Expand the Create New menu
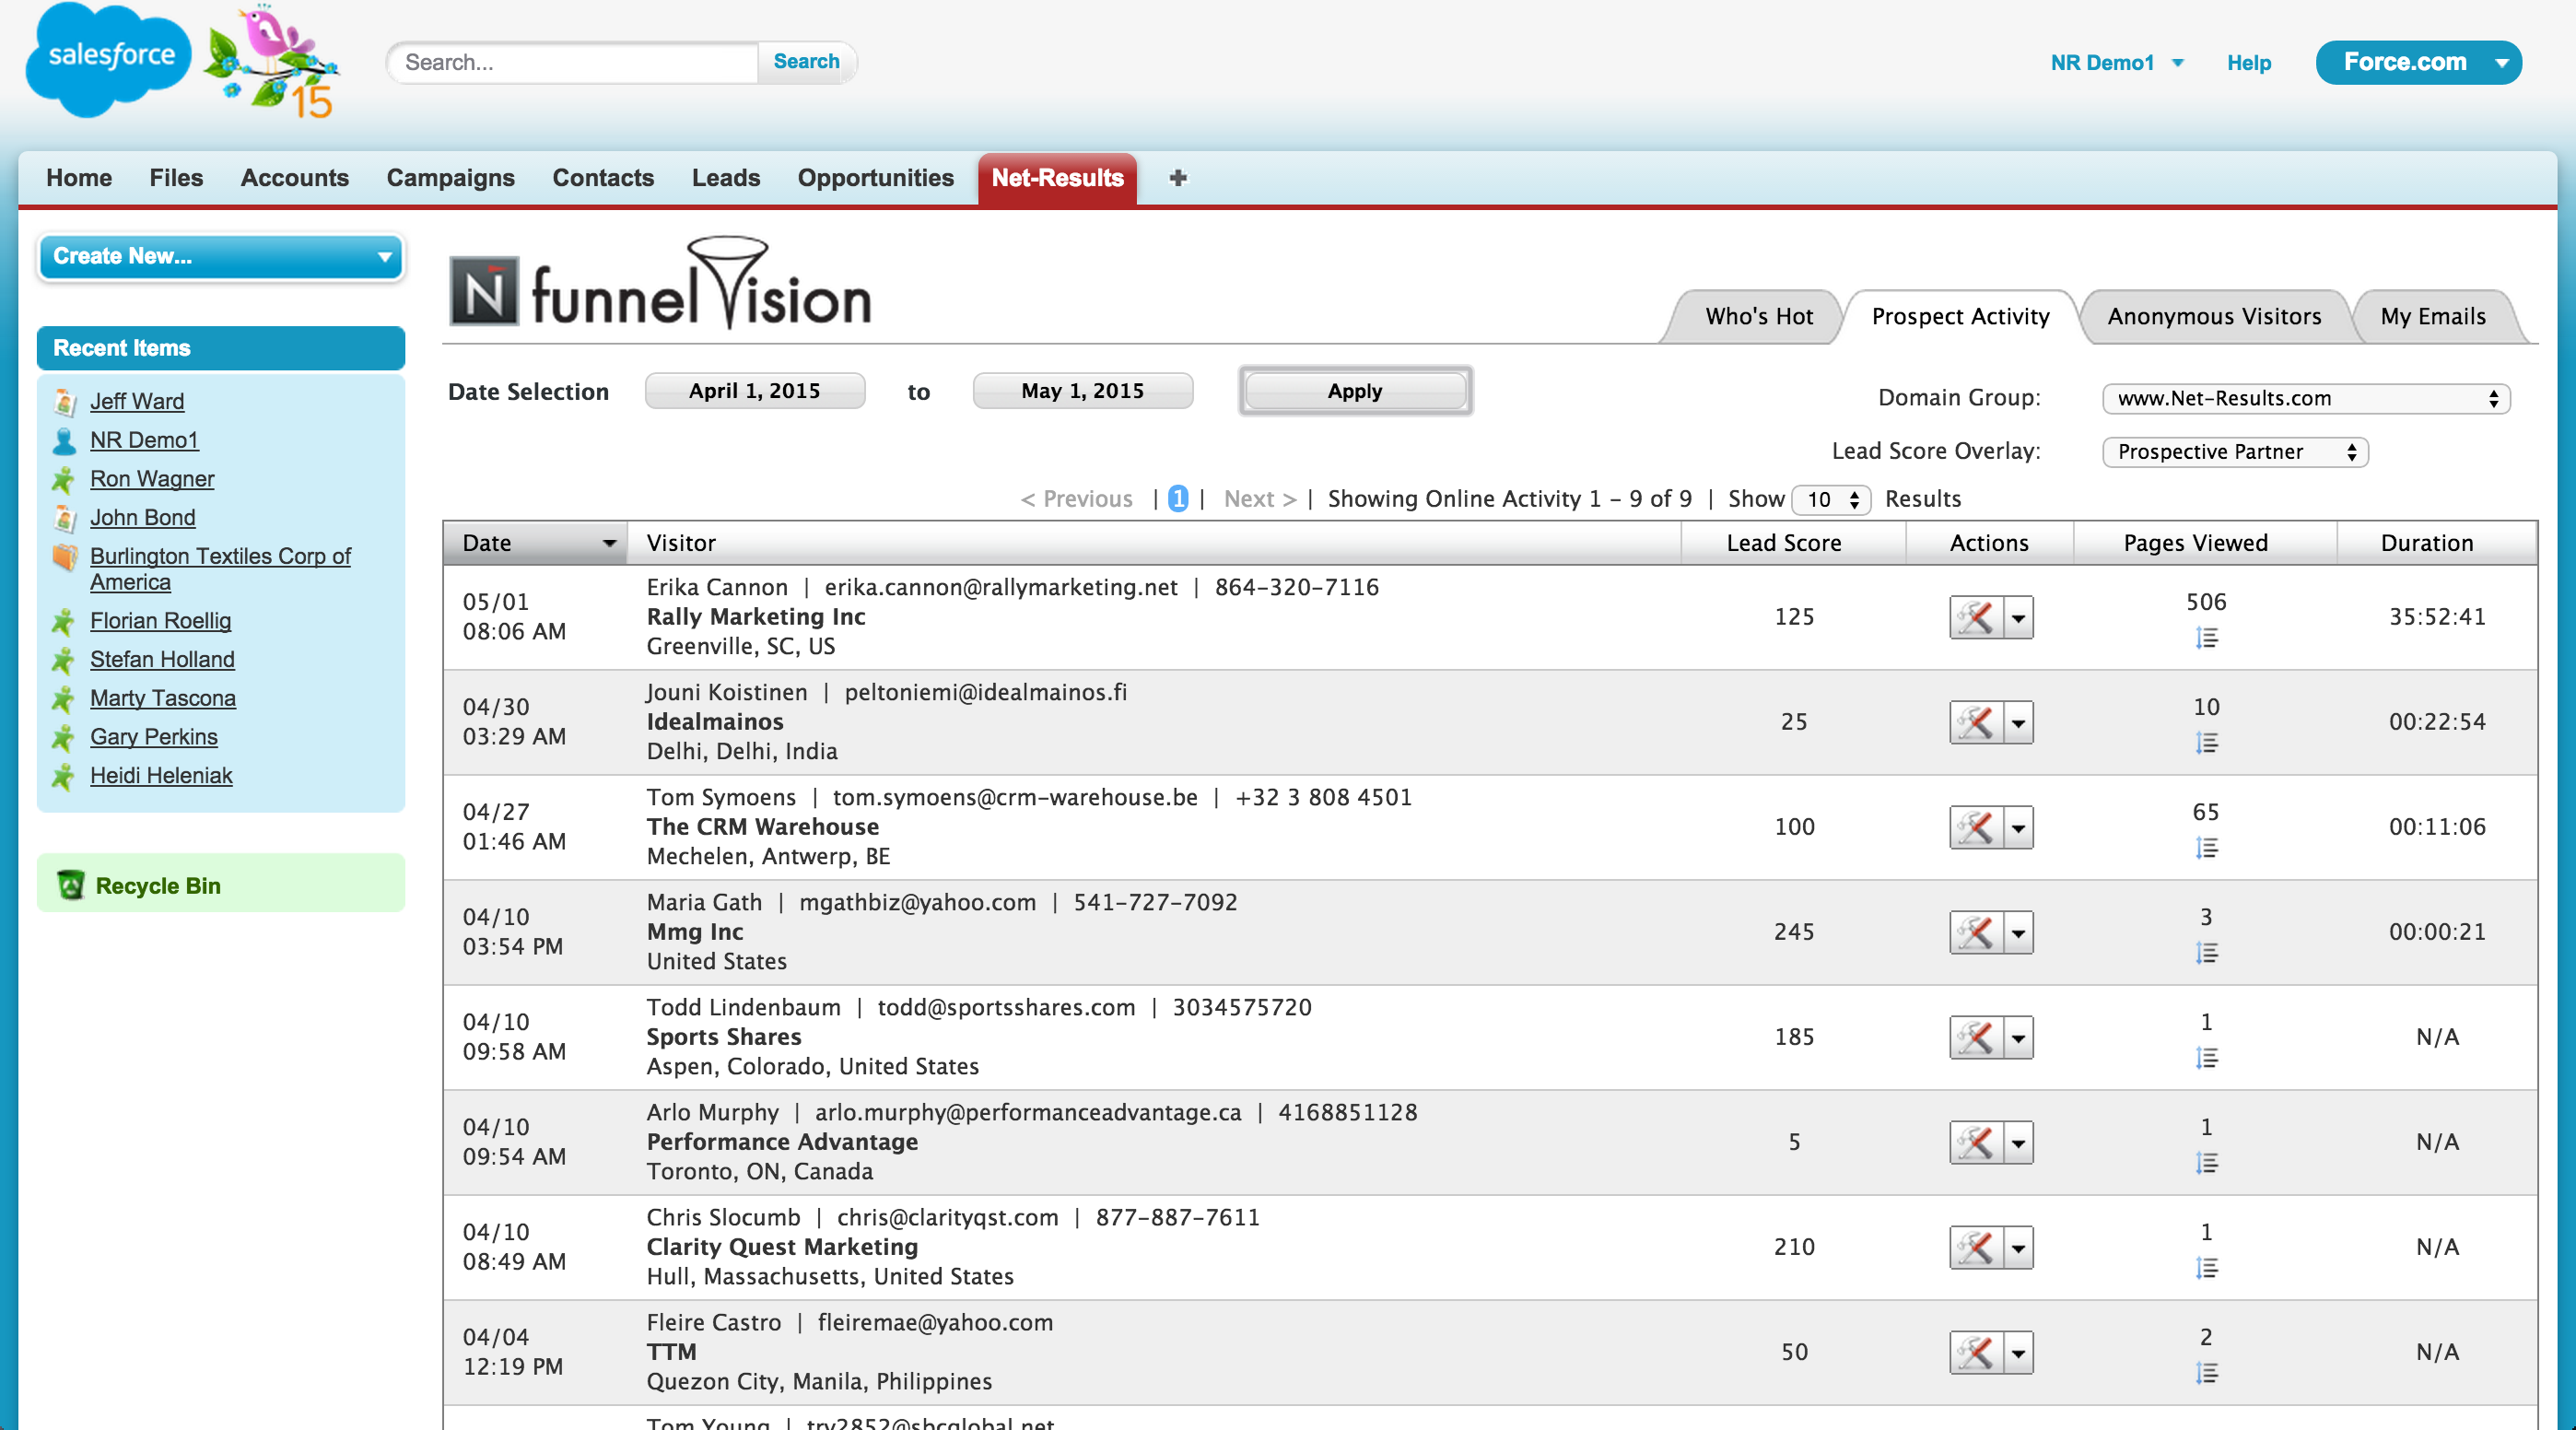The image size is (2576, 1430). click(x=220, y=257)
